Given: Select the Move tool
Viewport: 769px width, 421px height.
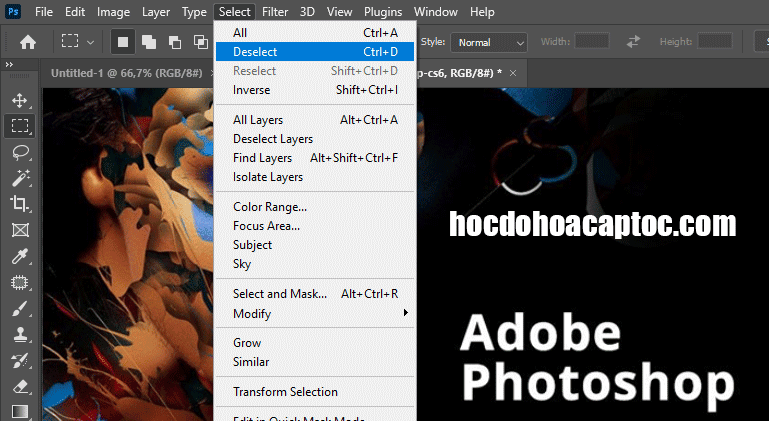Looking at the screenshot, I should click(18, 100).
